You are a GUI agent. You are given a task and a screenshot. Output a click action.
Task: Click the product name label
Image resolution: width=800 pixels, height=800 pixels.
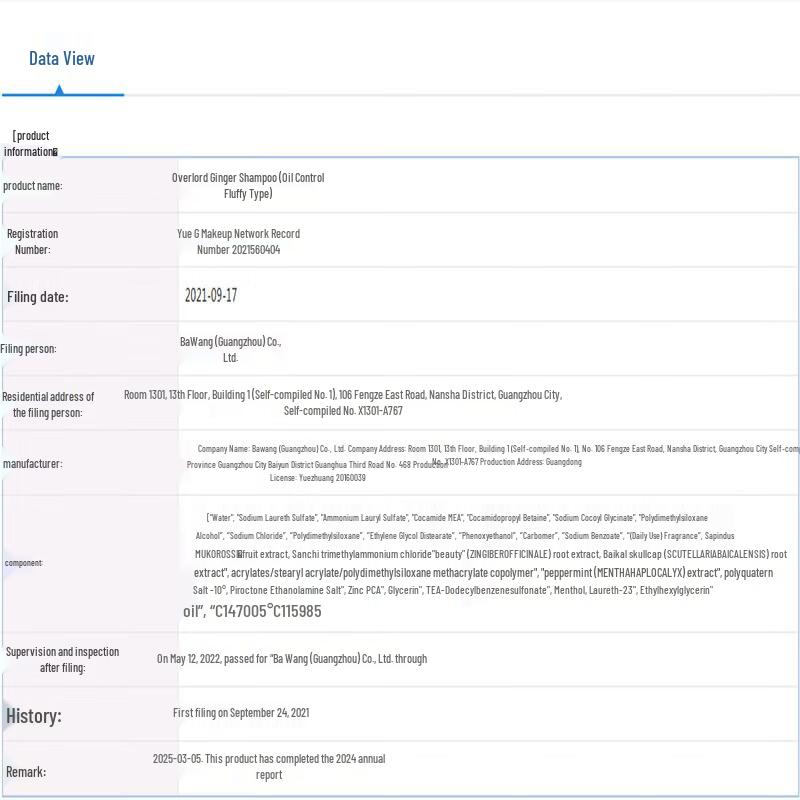[32, 186]
